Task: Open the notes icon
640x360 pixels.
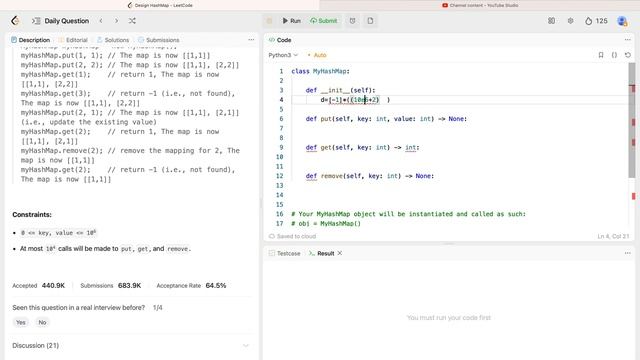Action: click(x=370, y=21)
